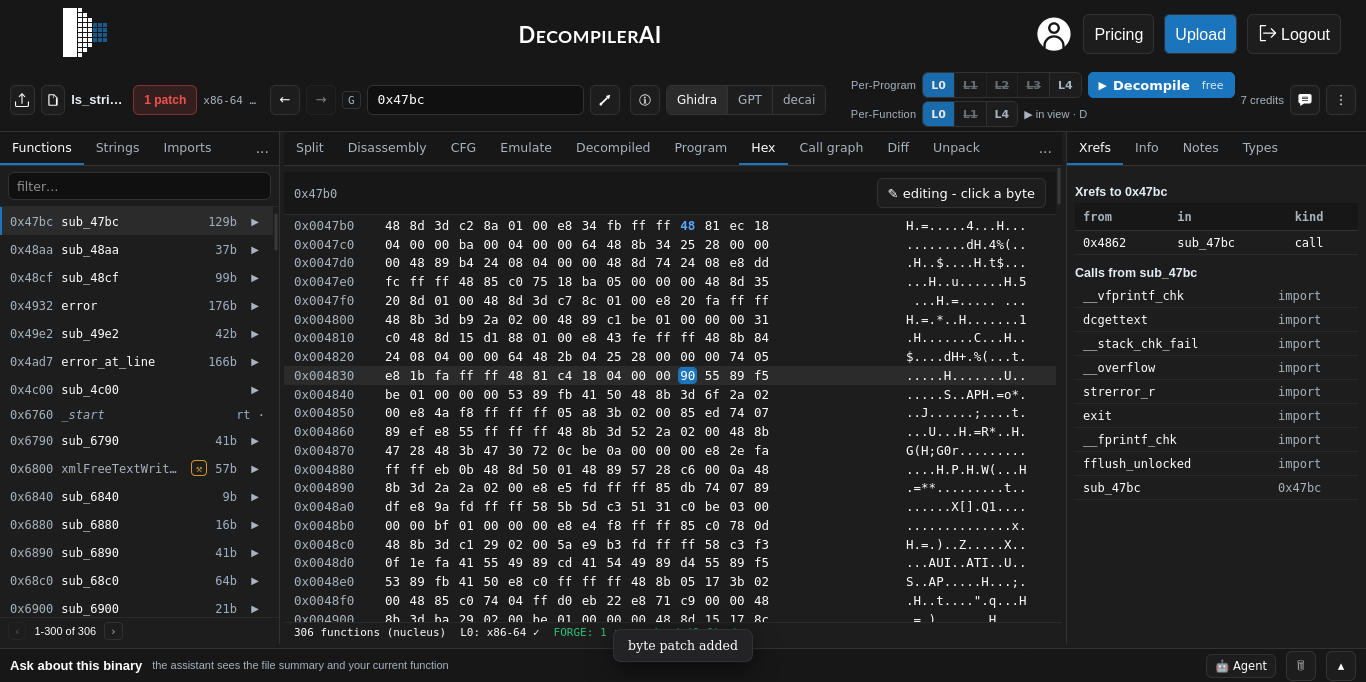Screen dimensions: 1366x682
Task: Run play icon for sub_47bc
Action: tap(255, 222)
